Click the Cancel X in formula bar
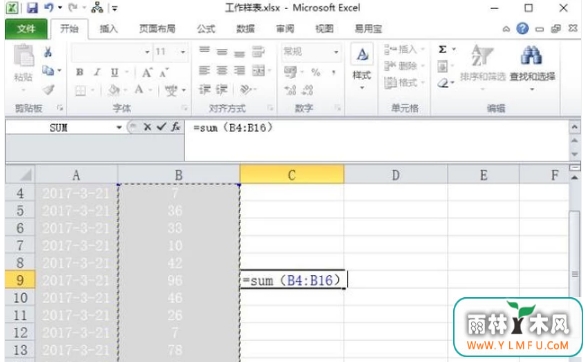 pyautogui.click(x=147, y=127)
